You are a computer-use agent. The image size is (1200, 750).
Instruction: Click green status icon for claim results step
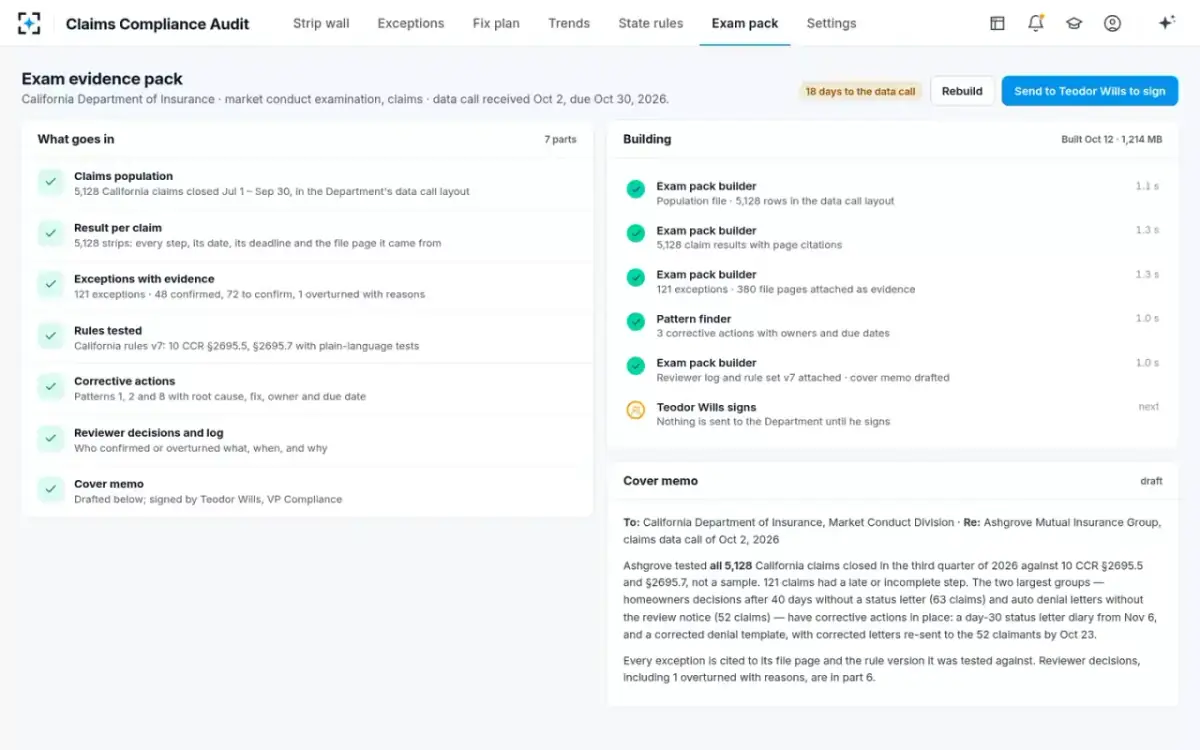click(x=635, y=233)
